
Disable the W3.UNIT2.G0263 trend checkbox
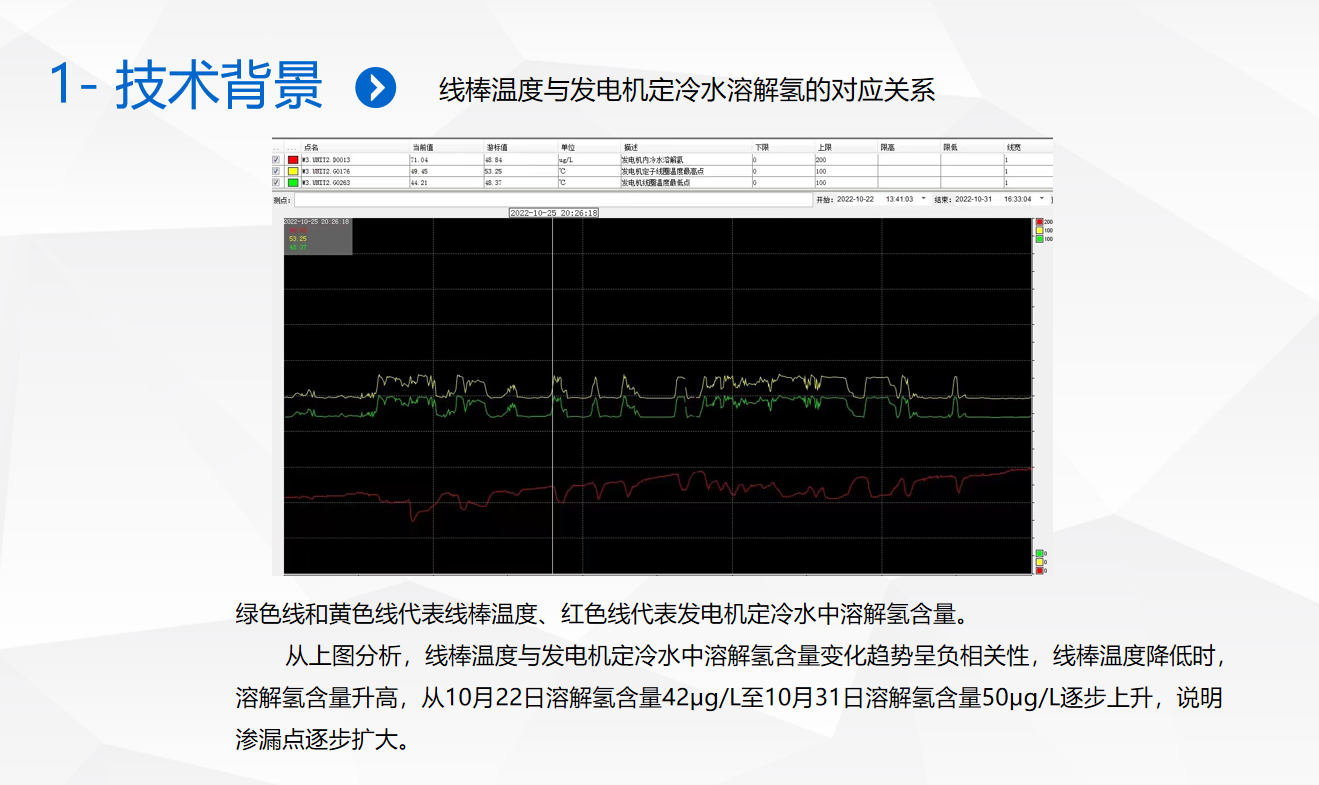(277, 183)
